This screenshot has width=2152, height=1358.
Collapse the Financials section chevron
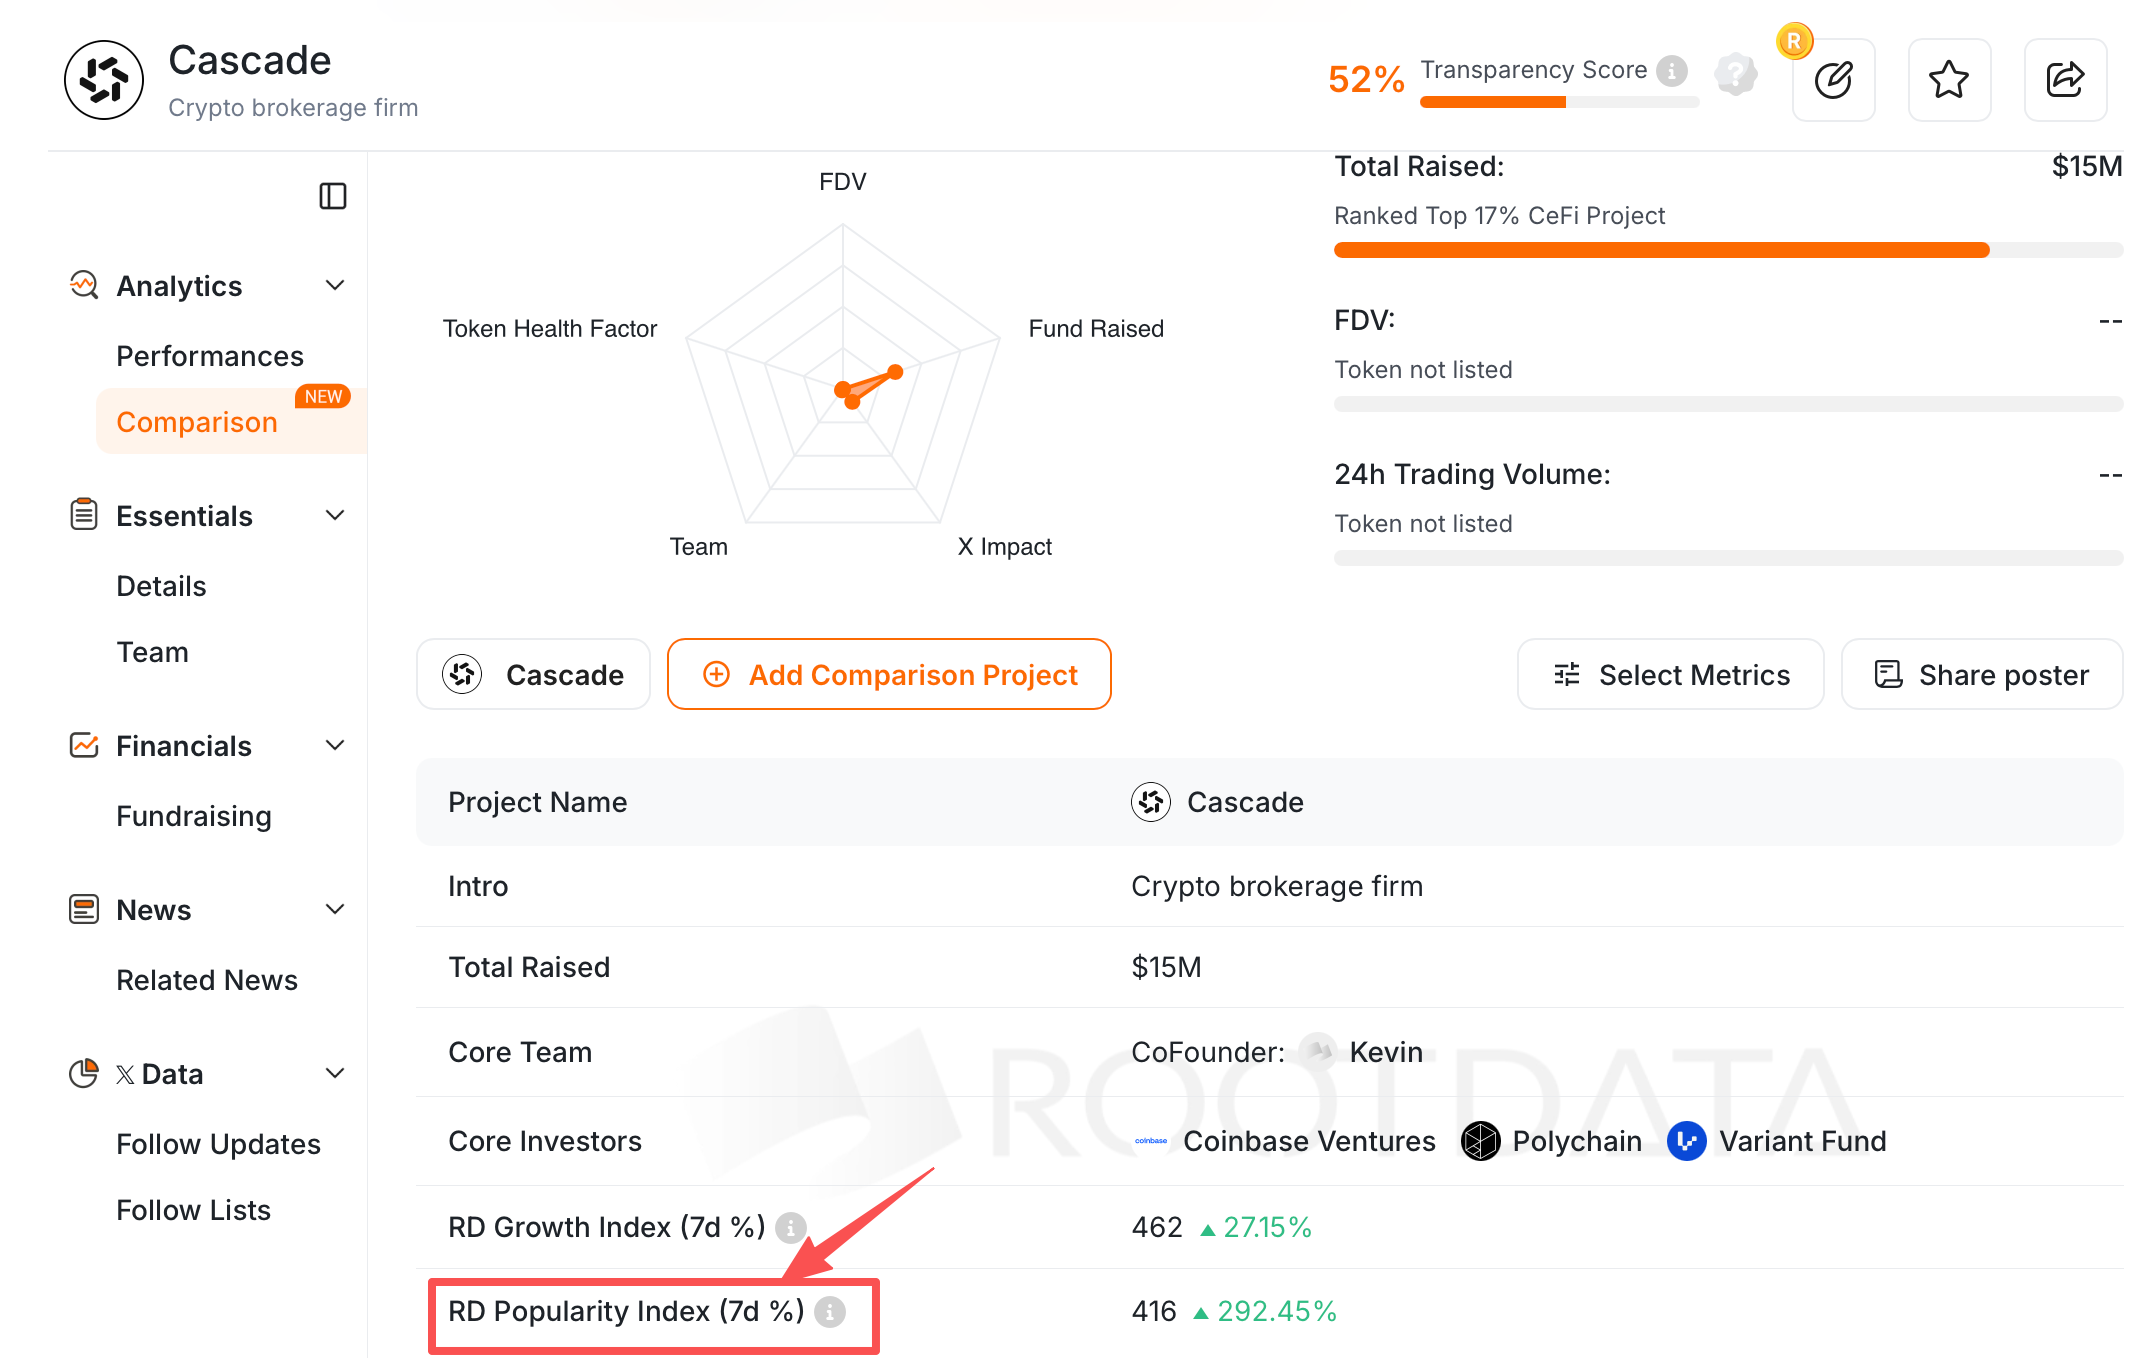[x=335, y=746]
